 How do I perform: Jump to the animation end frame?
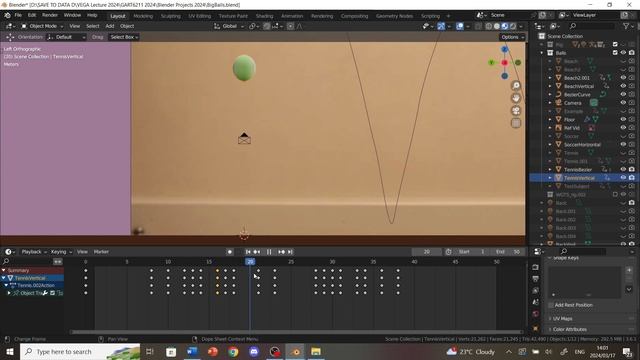point(290,252)
